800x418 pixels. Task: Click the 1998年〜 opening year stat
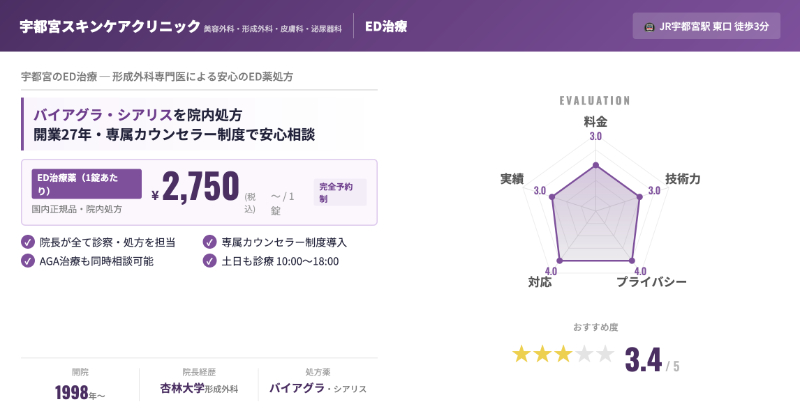click(x=80, y=393)
